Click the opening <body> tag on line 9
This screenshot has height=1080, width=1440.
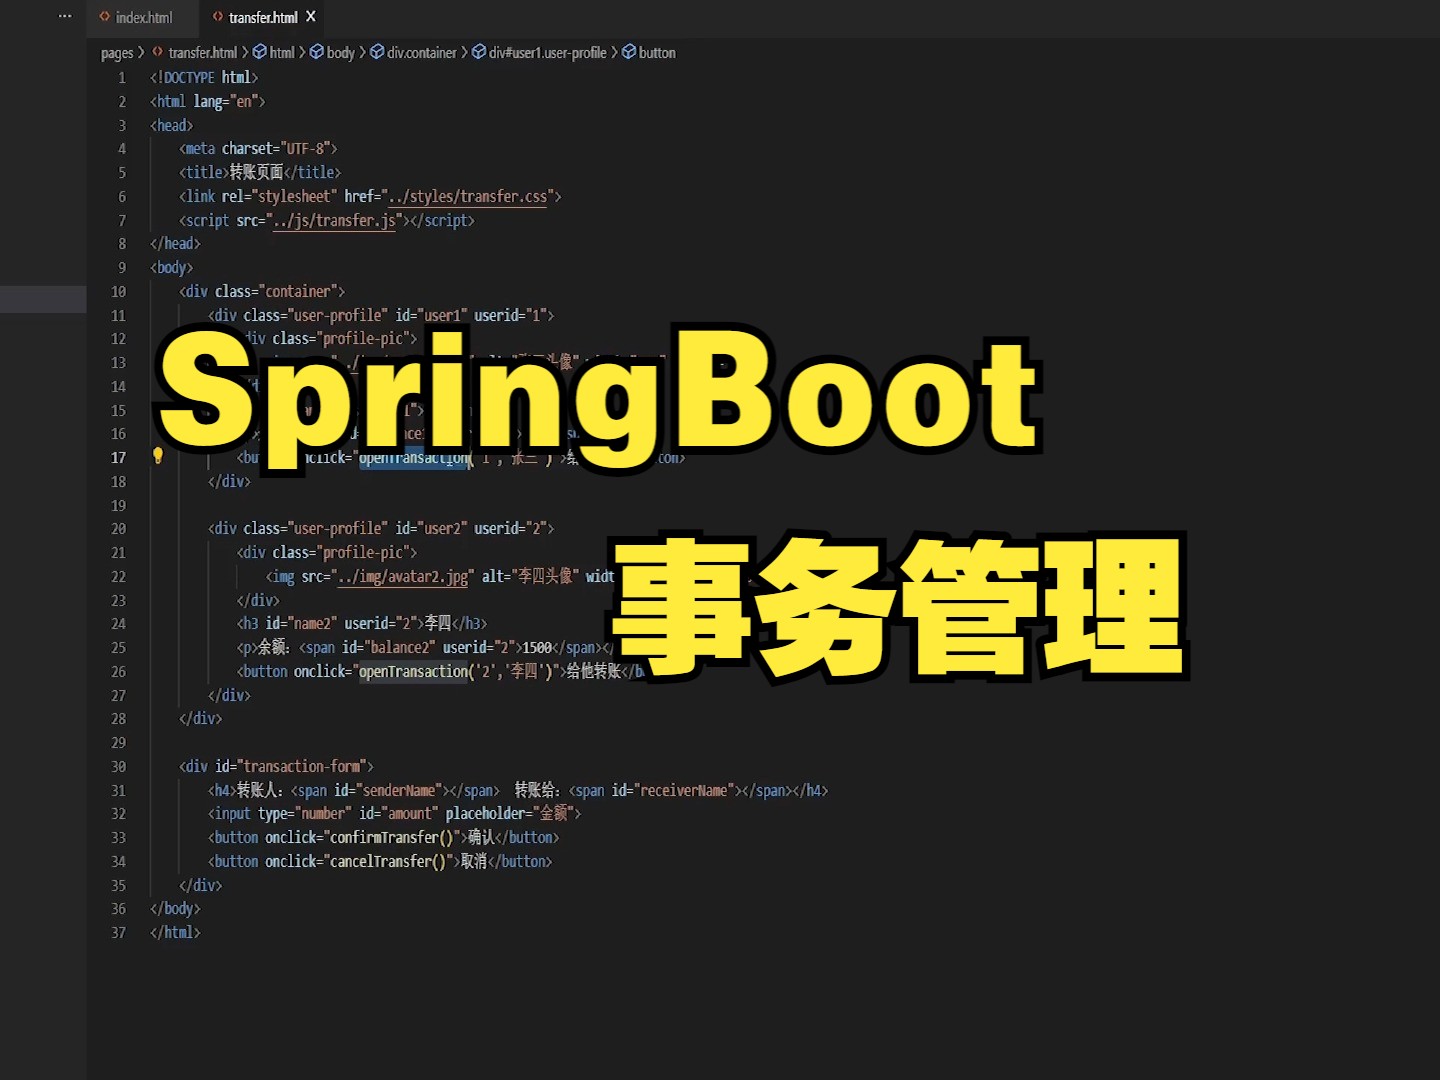[172, 268]
